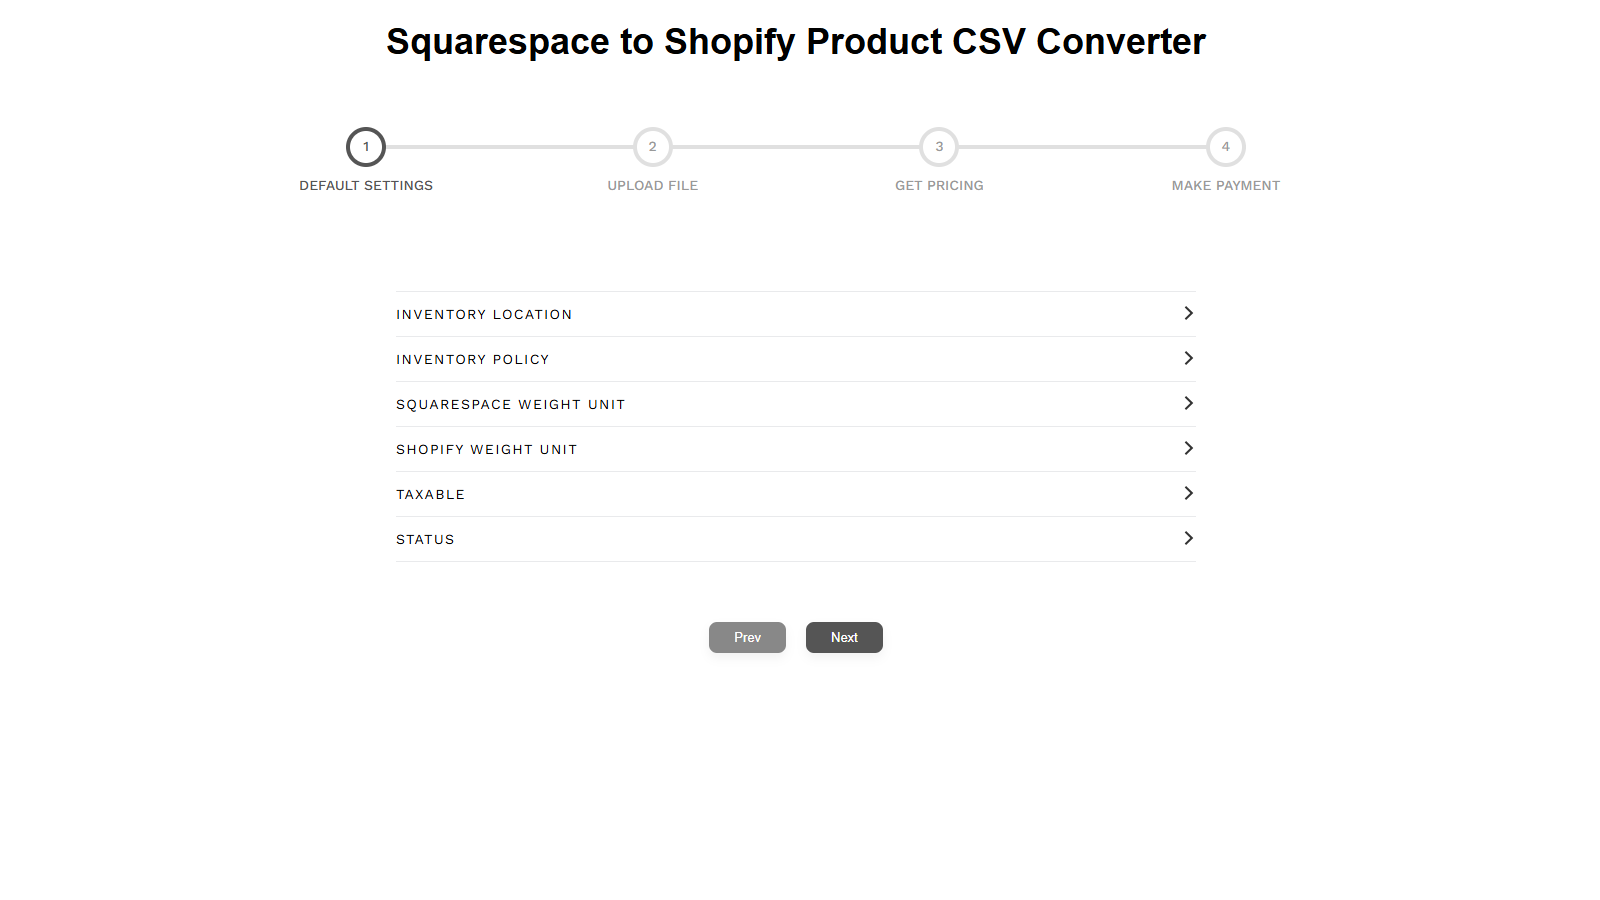Click step 1 circle in progress stepper

[366, 147]
